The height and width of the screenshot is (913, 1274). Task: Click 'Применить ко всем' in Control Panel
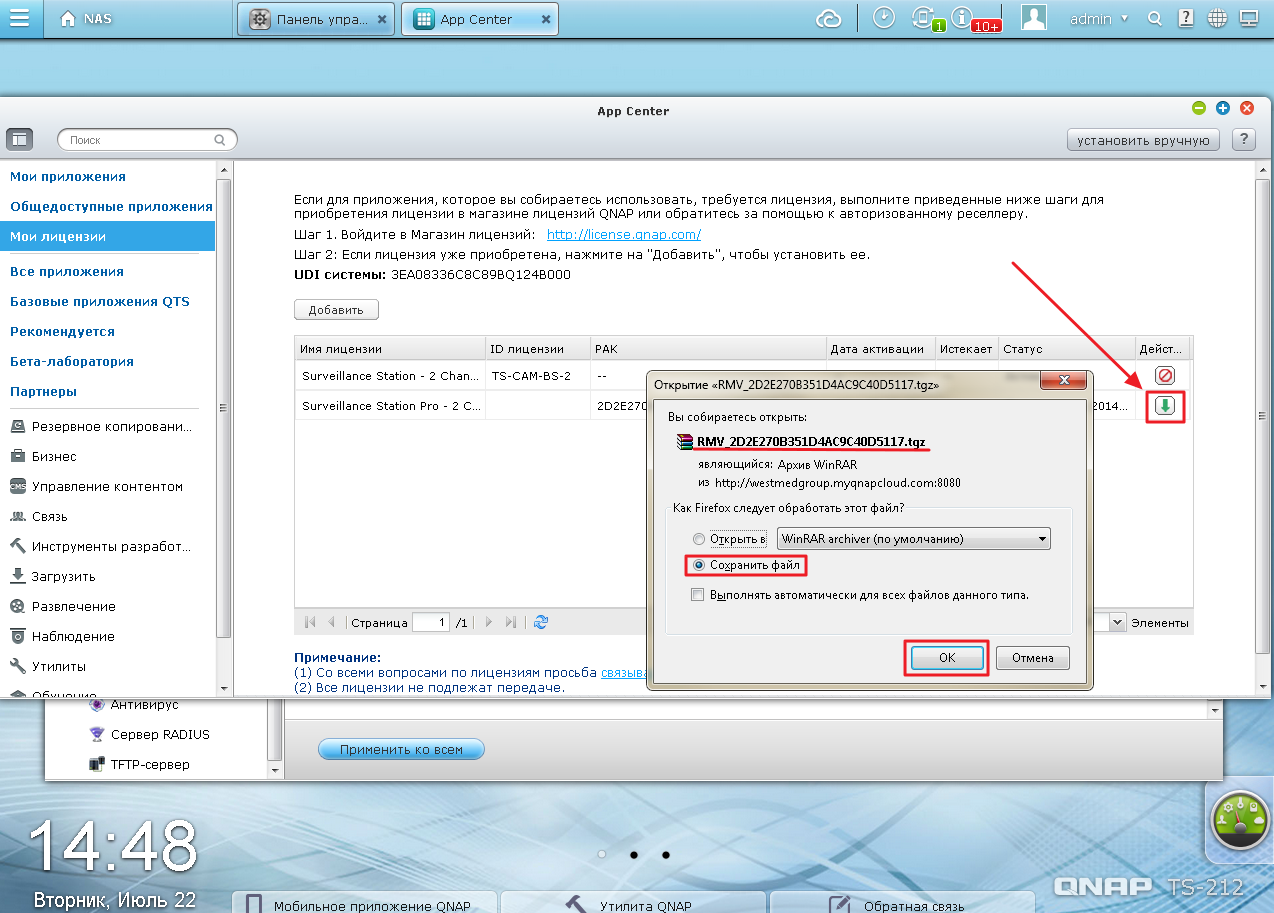coord(401,749)
